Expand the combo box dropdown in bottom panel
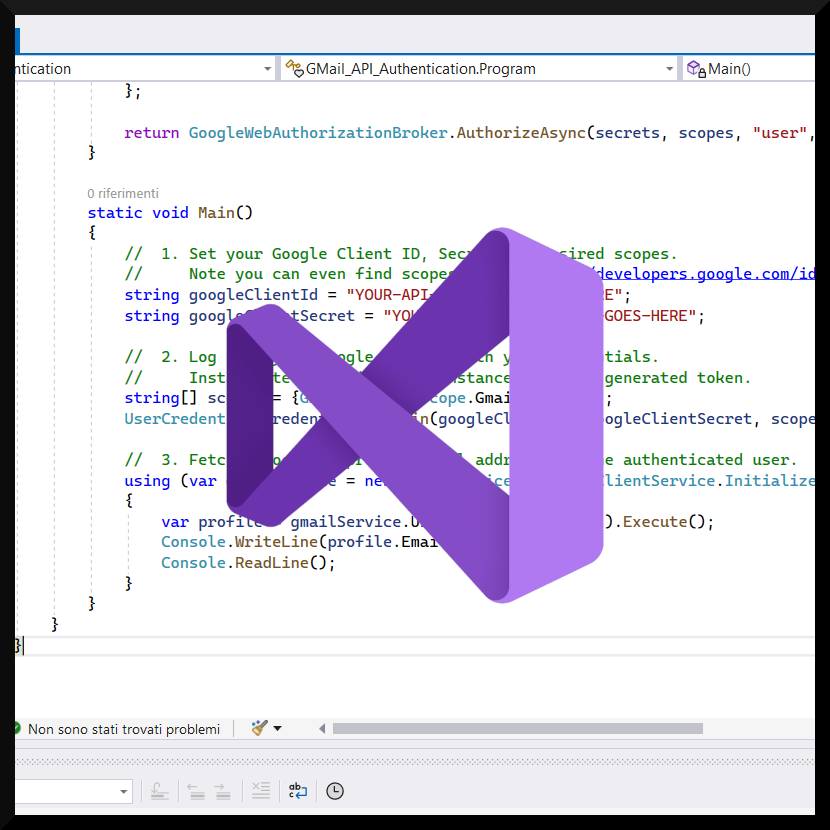This screenshot has width=830, height=830. tap(124, 790)
